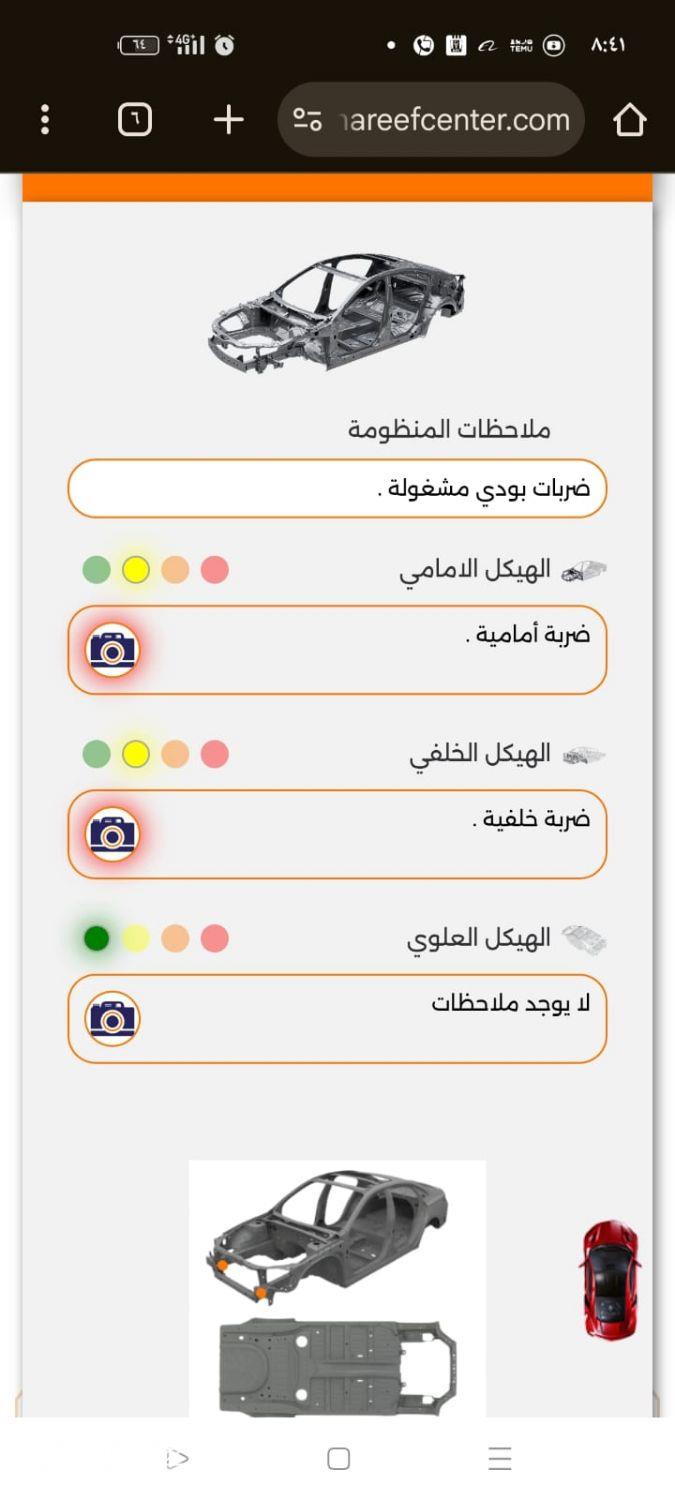Open camera photos for front structure note
Image resolution: width=675 pixels, height=1500 pixels.
[112, 650]
